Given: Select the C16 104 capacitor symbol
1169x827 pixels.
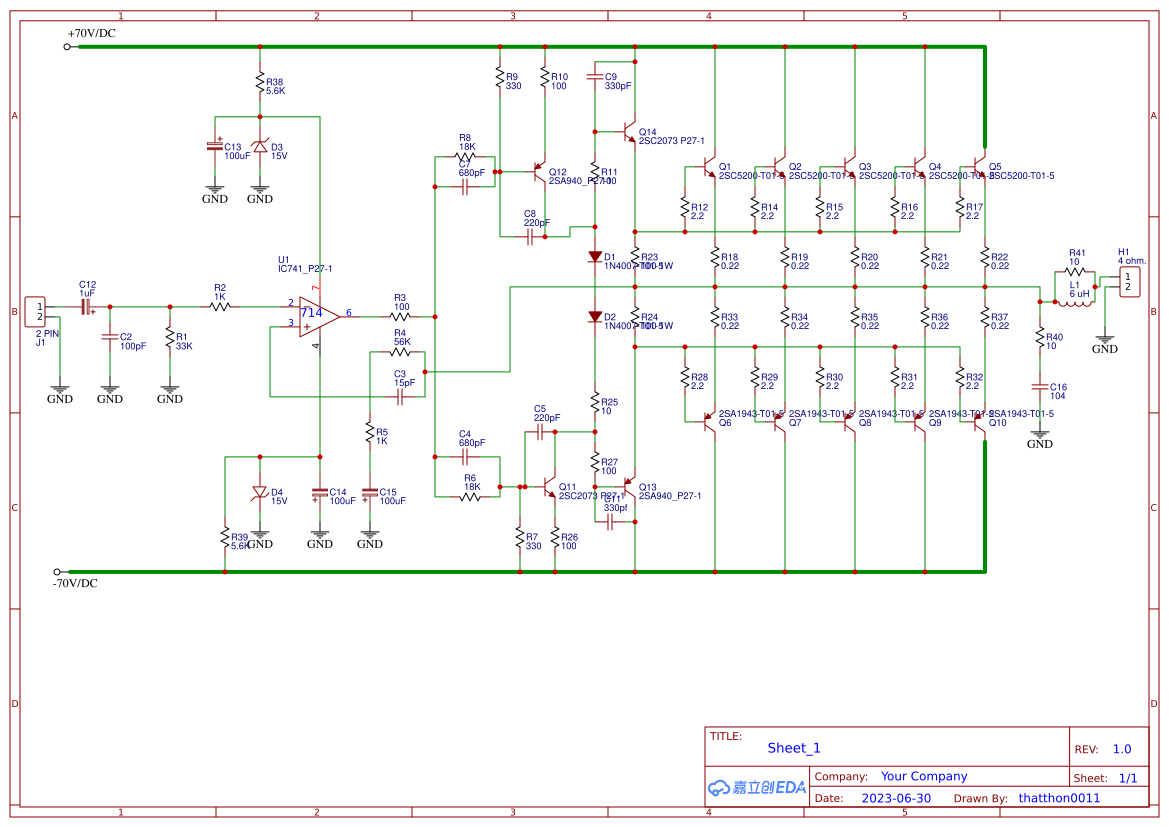Looking at the screenshot, I should (x=1040, y=386).
